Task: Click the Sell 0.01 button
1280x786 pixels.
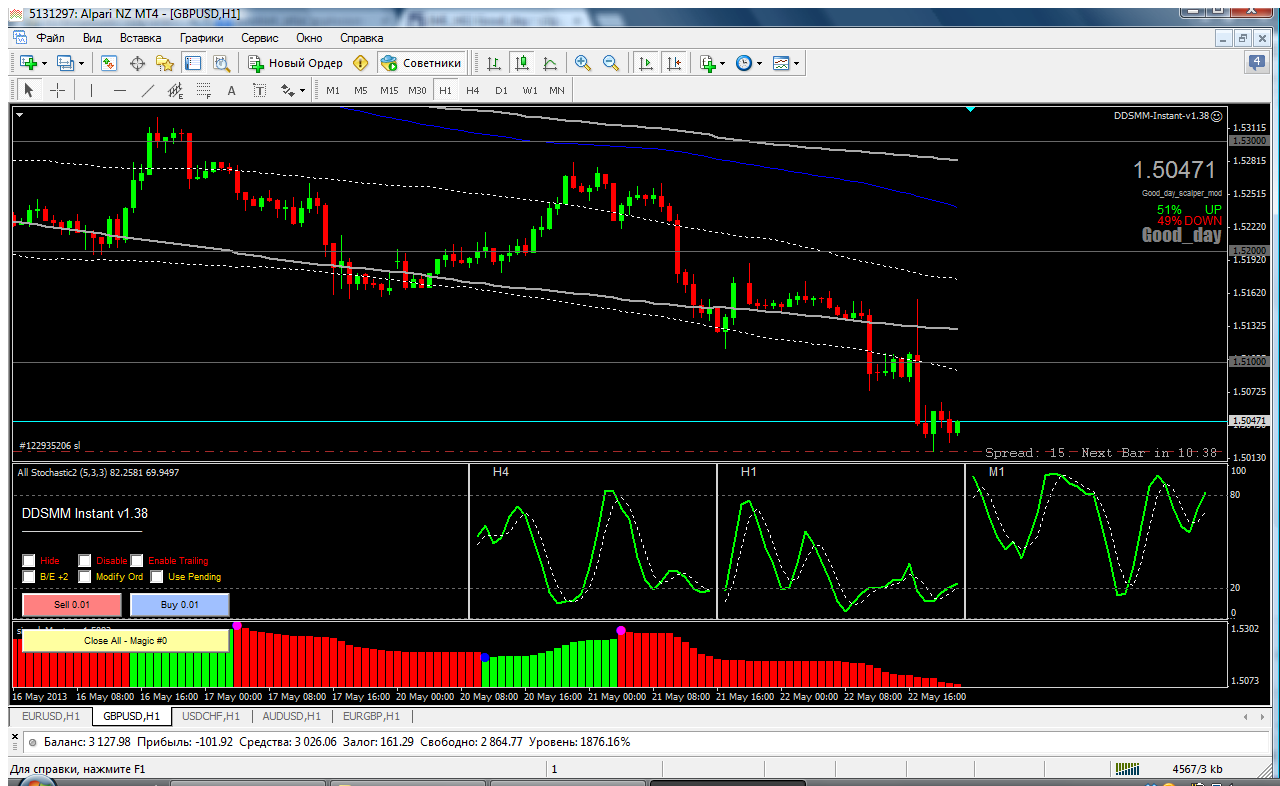Action: (72, 605)
